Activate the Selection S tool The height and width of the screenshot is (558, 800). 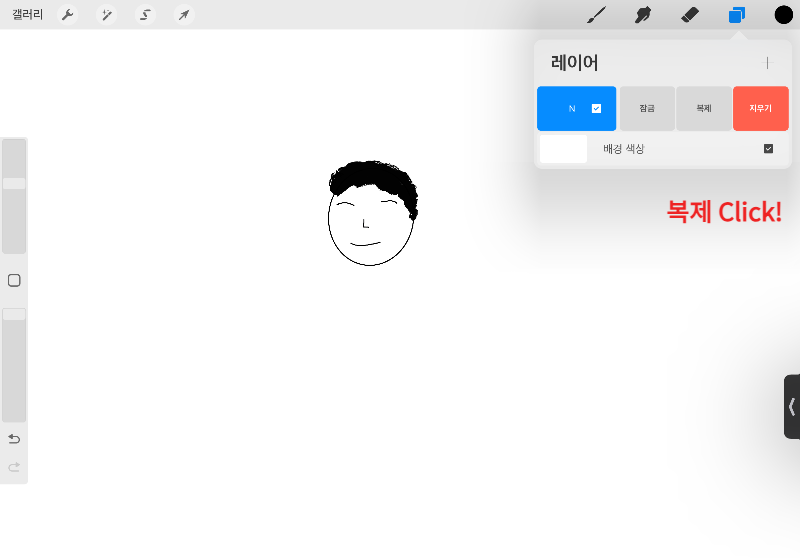click(145, 15)
